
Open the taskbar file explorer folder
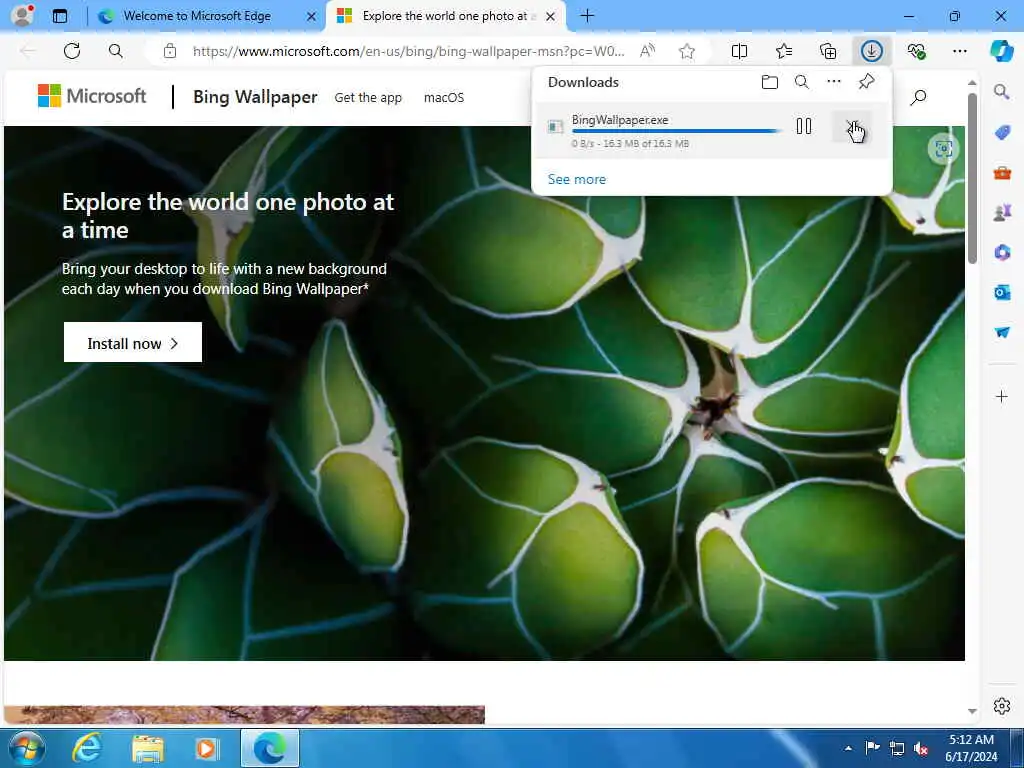148,748
